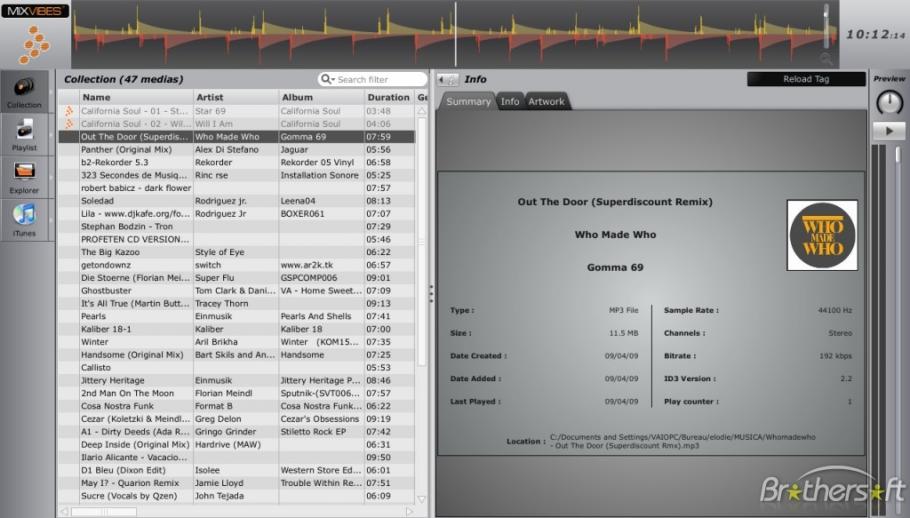Select track Kaliber 18-1
910x518 pixels.
(x=237, y=329)
